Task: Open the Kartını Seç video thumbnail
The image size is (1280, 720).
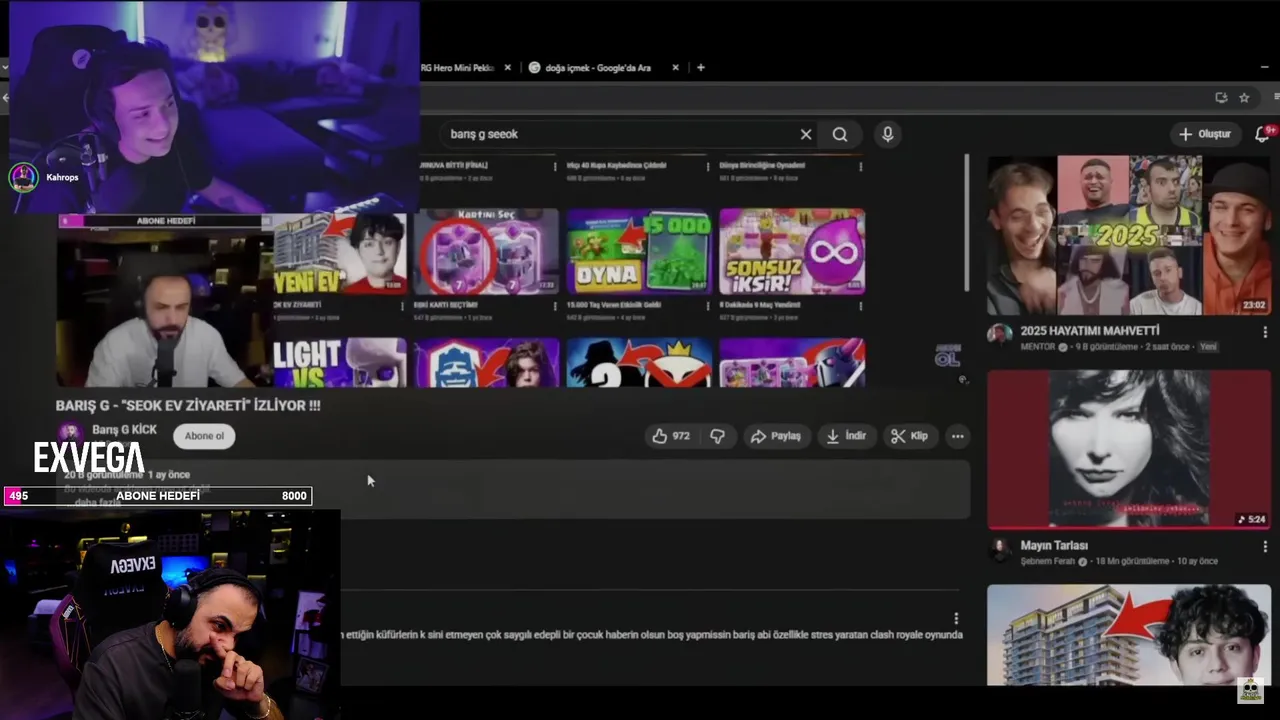Action: point(486,251)
